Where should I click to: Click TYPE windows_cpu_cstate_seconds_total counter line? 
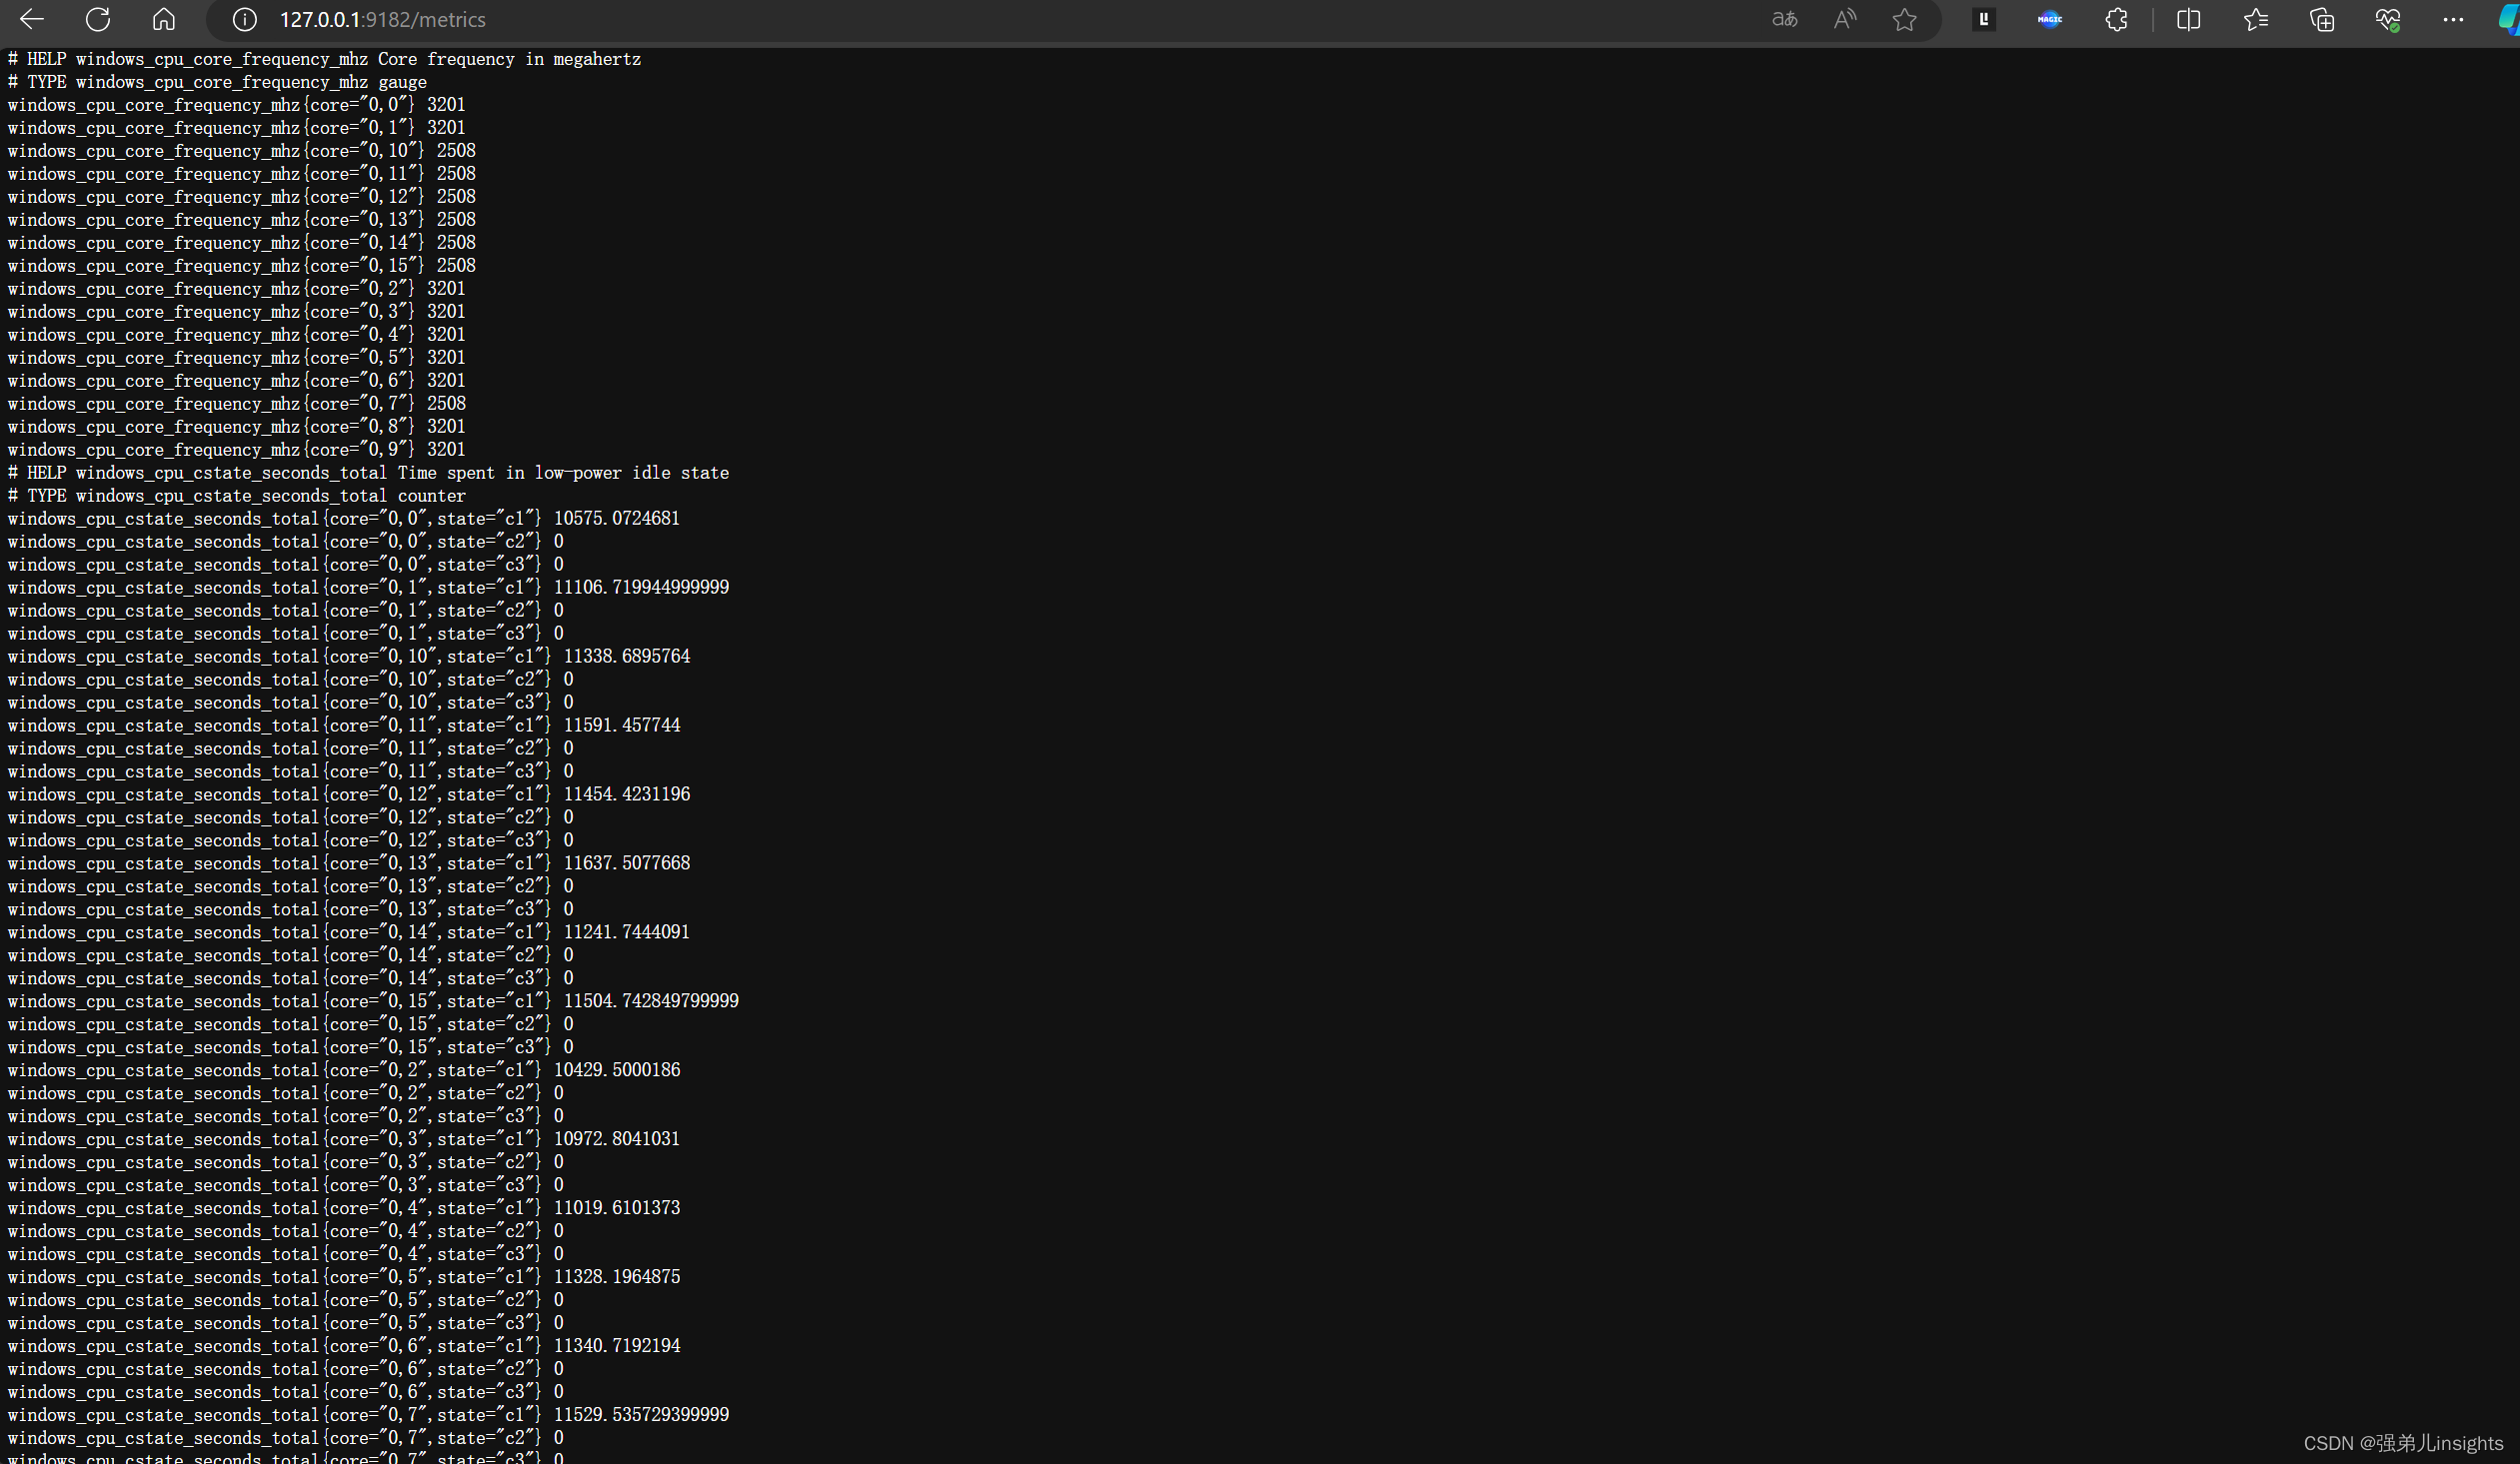[x=236, y=496]
